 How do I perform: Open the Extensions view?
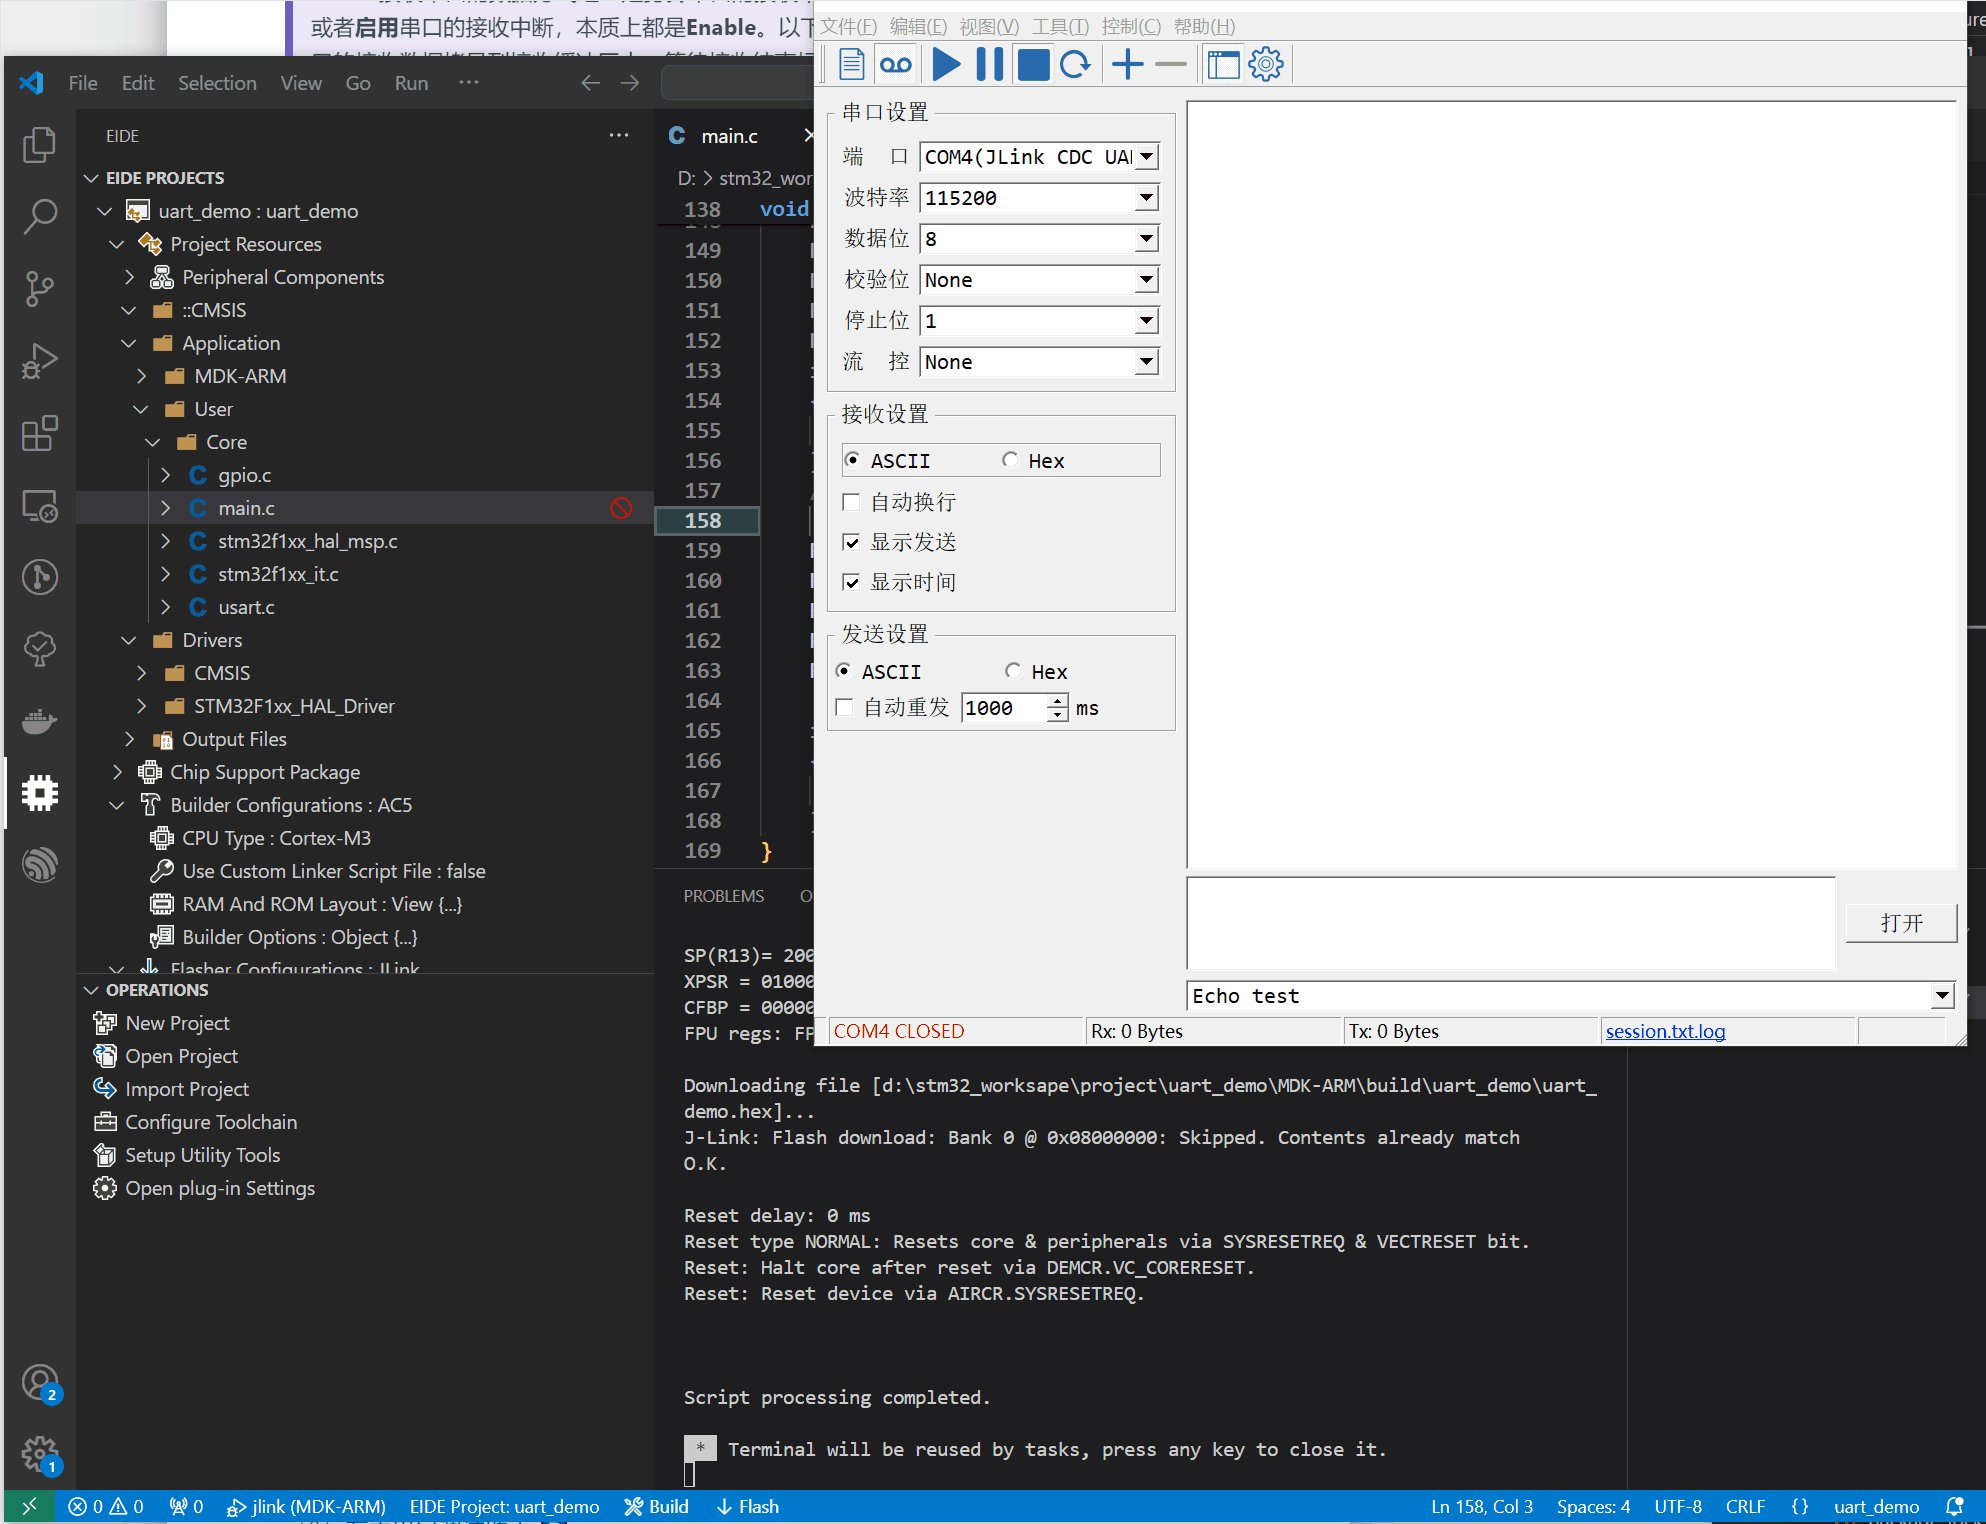click(39, 434)
